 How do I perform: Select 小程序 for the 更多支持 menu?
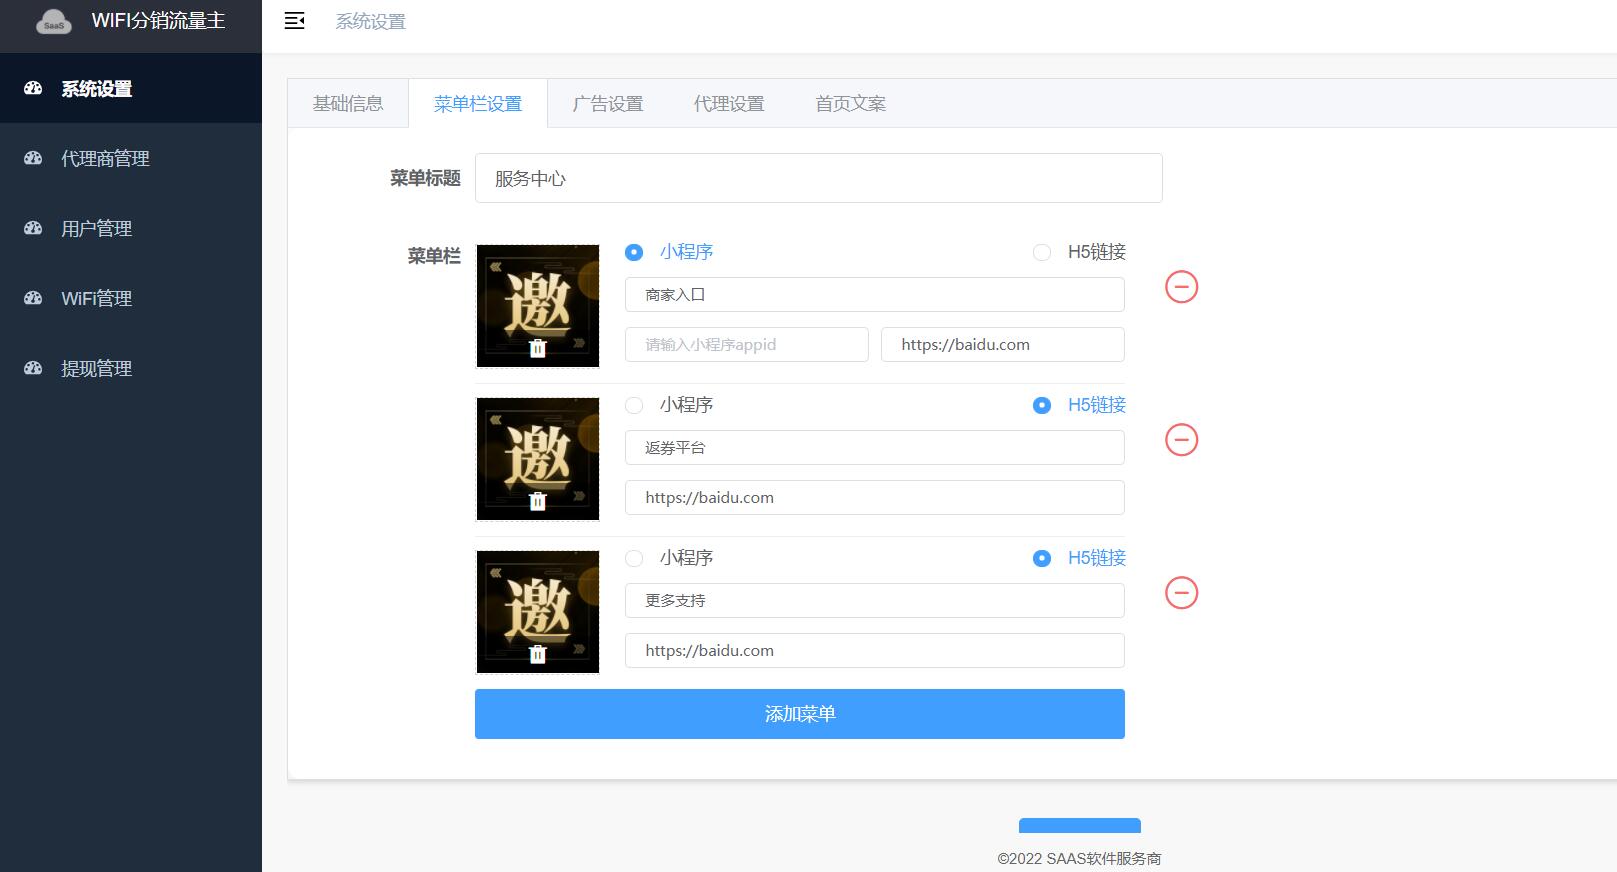pos(634,559)
